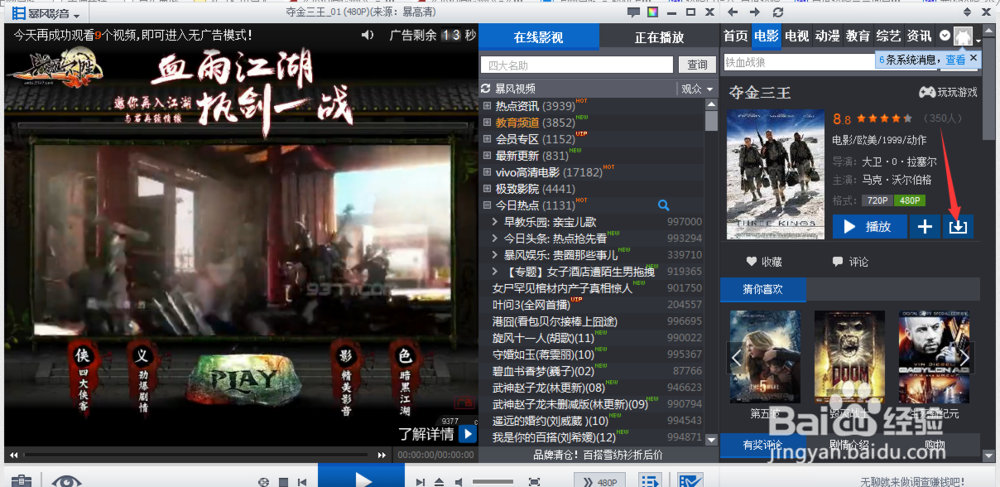Open the colorful skin changer icon
1000x487 pixels.
click(652, 12)
